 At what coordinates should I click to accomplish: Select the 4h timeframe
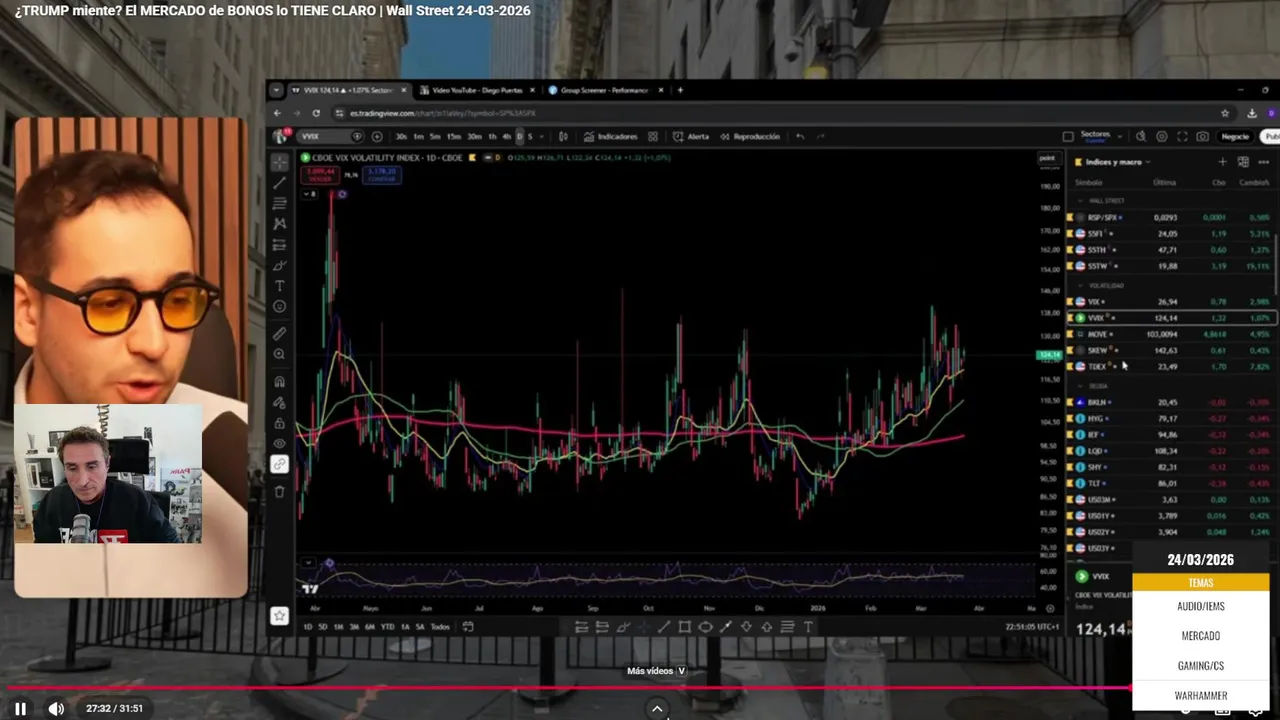click(506, 136)
